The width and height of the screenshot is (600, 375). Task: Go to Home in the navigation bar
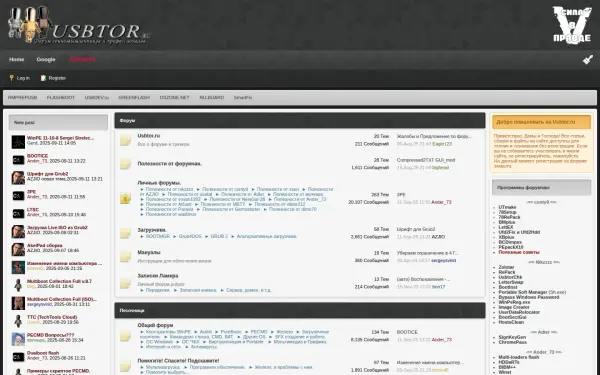(x=16, y=59)
